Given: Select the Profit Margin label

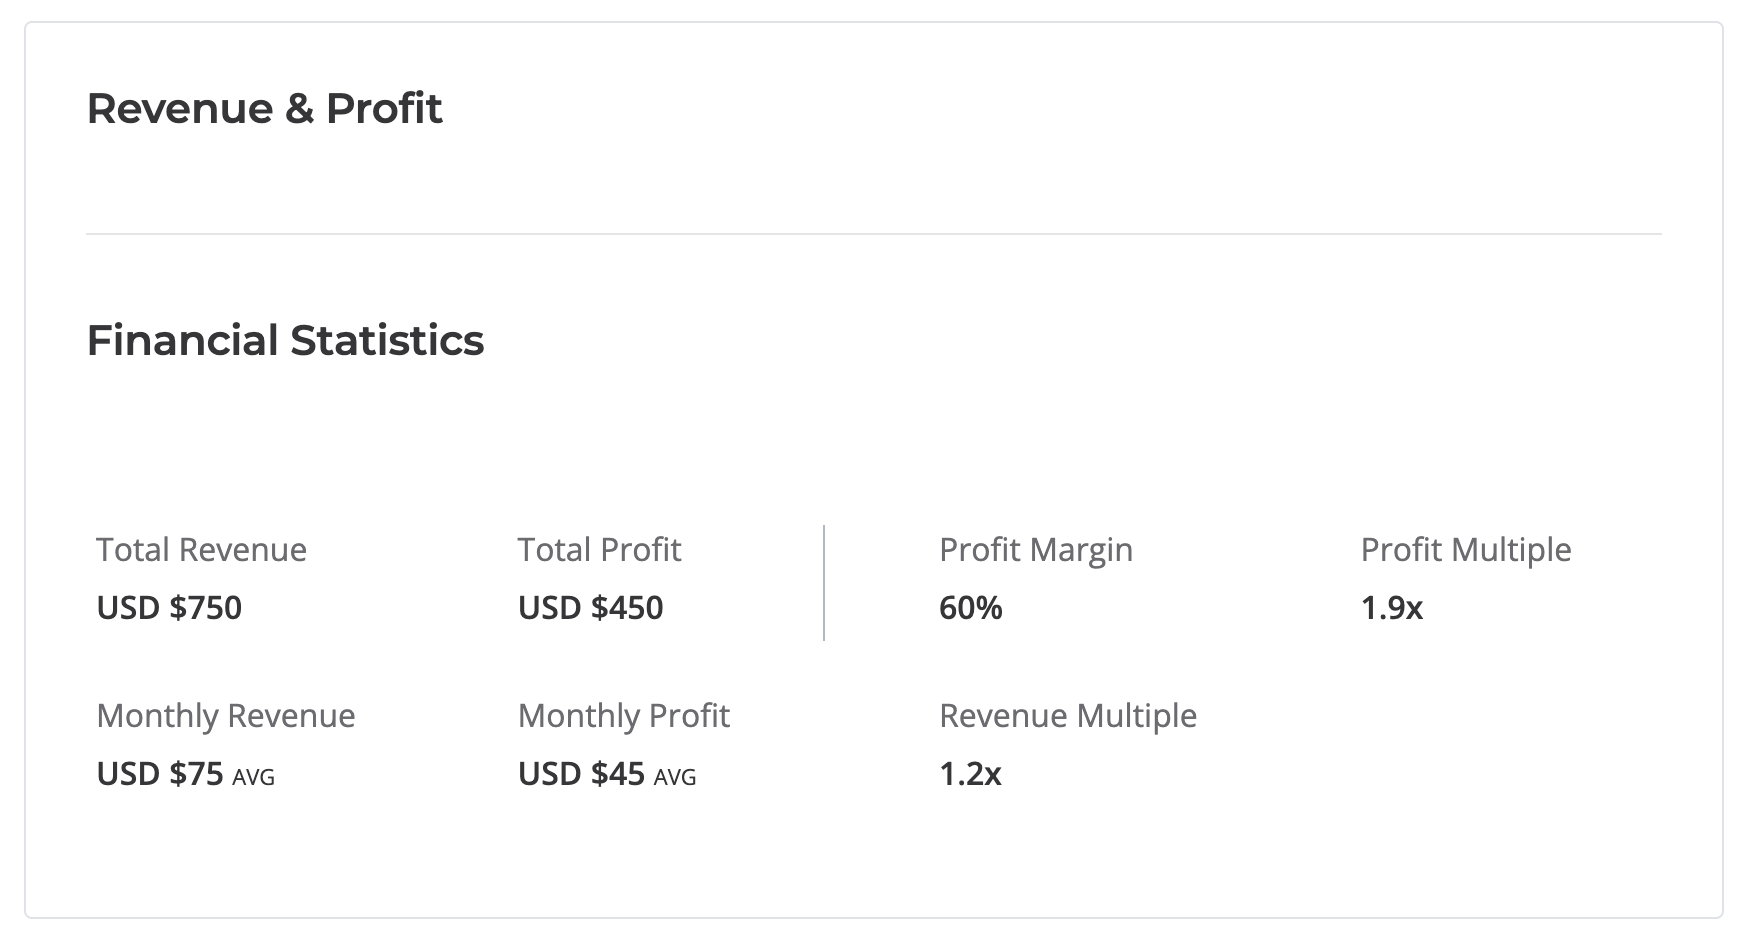Looking at the screenshot, I should (x=1035, y=549).
